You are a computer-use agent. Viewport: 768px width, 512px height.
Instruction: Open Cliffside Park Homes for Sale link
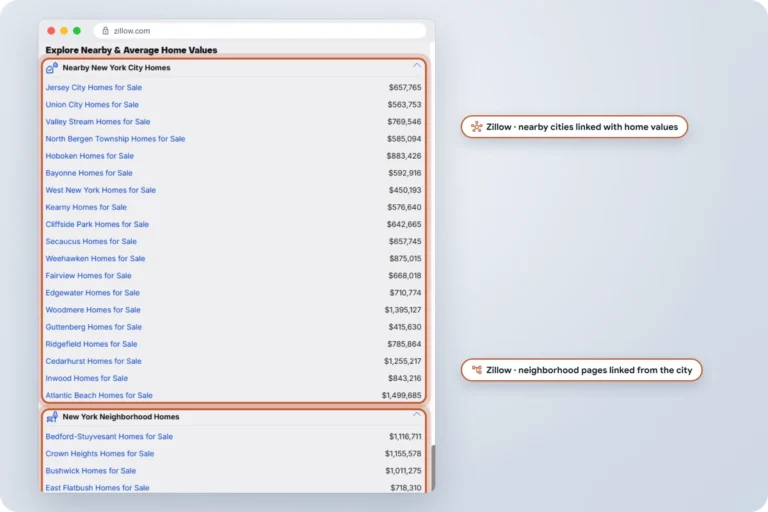(97, 224)
